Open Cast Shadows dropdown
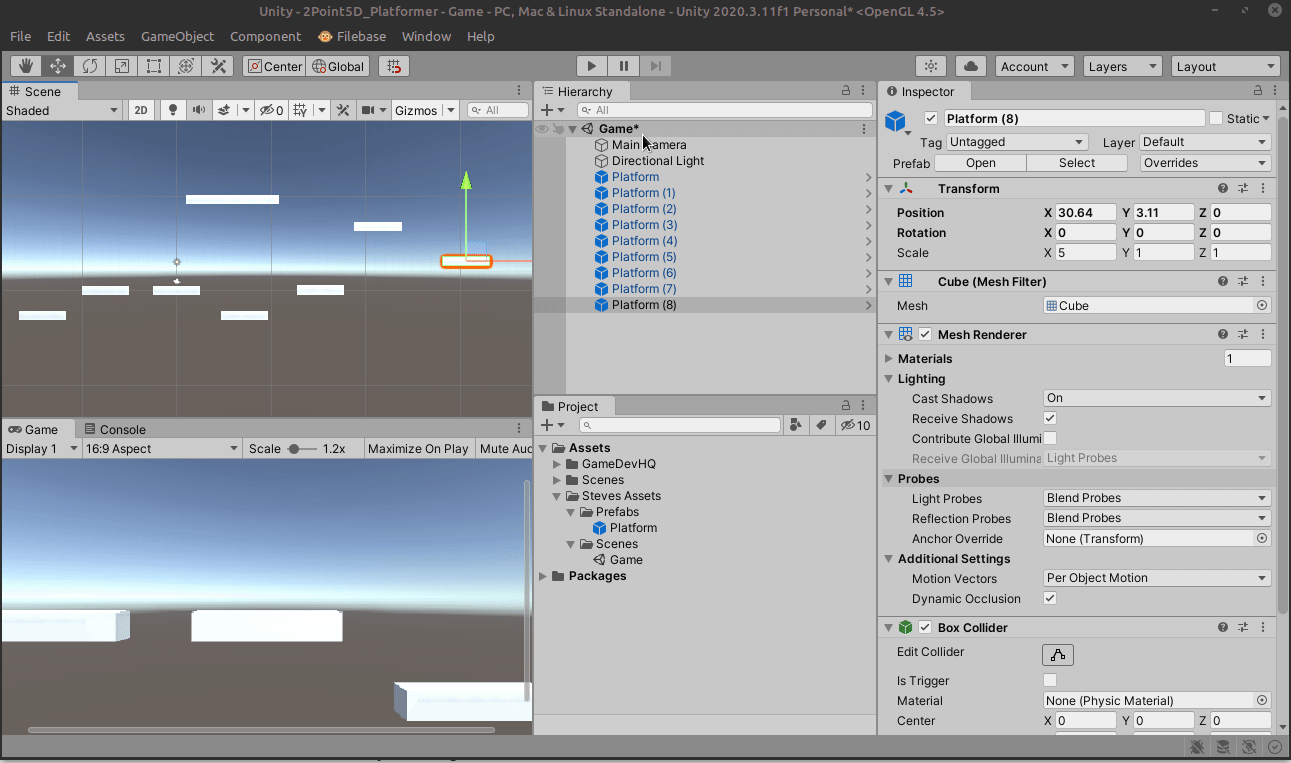Screen dimensions: 1291x763 click(x=1157, y=398)
